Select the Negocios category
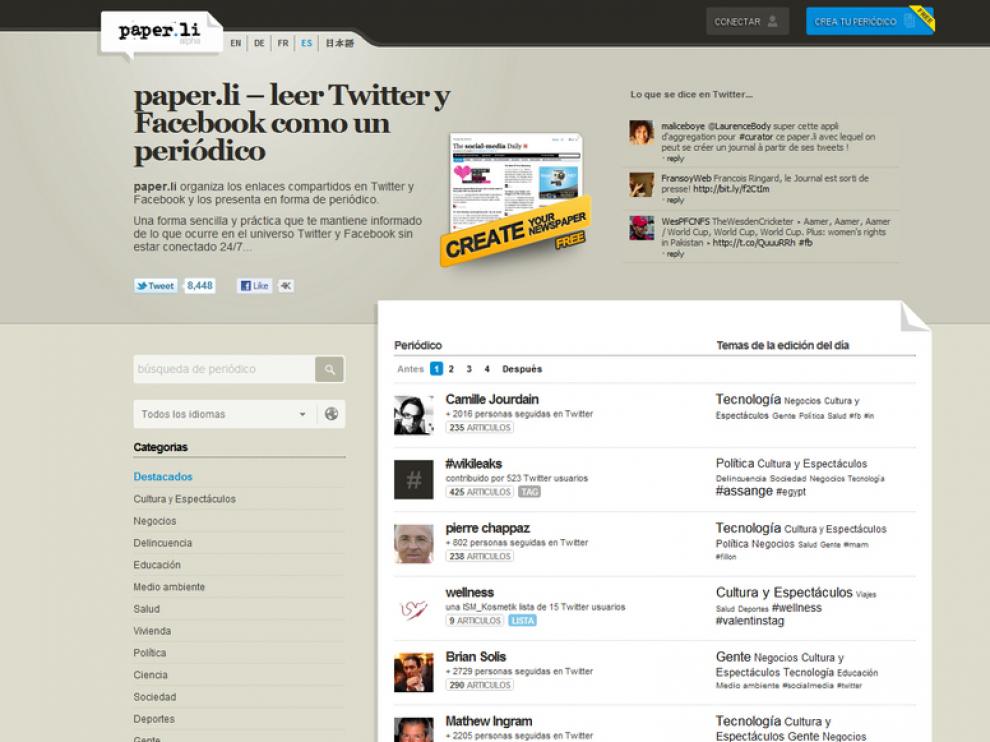The image size is (990, 742). pos(155,521)
